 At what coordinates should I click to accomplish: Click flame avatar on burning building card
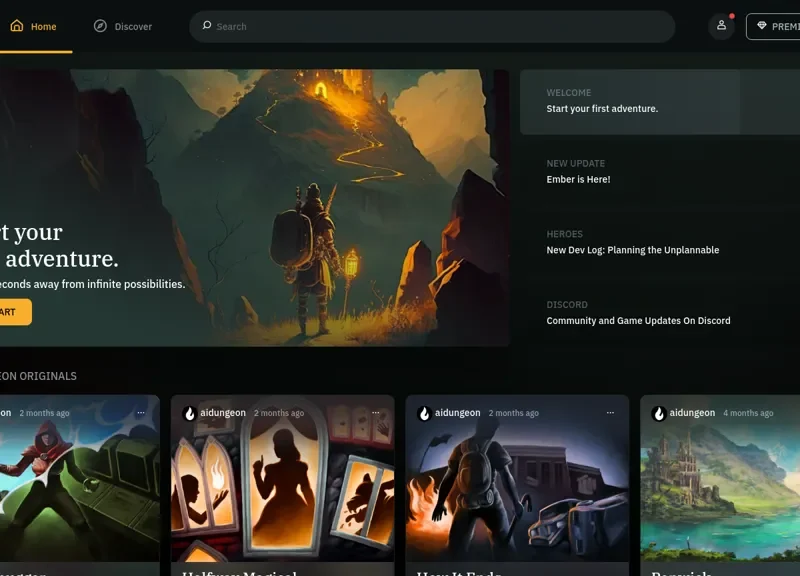(424, 413)
